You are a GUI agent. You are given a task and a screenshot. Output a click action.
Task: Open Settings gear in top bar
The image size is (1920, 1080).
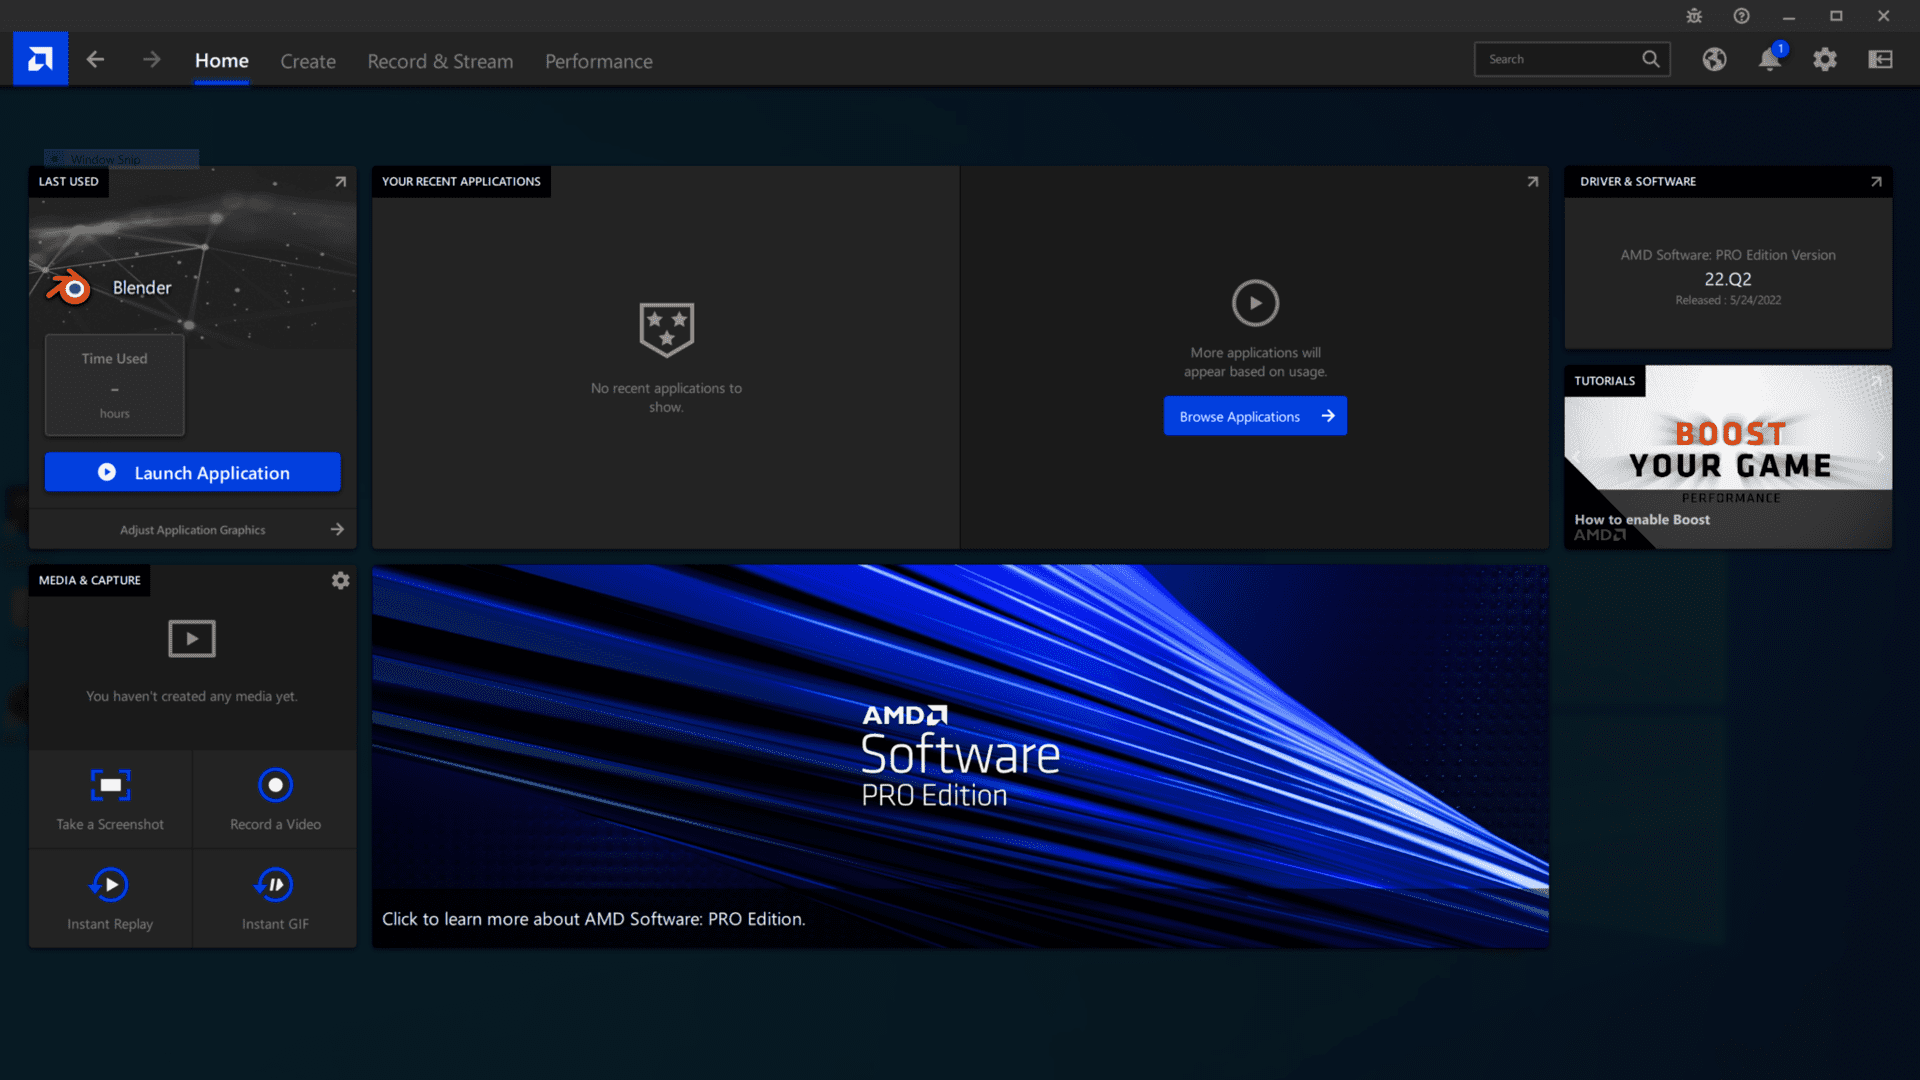tap(1825, 60)
